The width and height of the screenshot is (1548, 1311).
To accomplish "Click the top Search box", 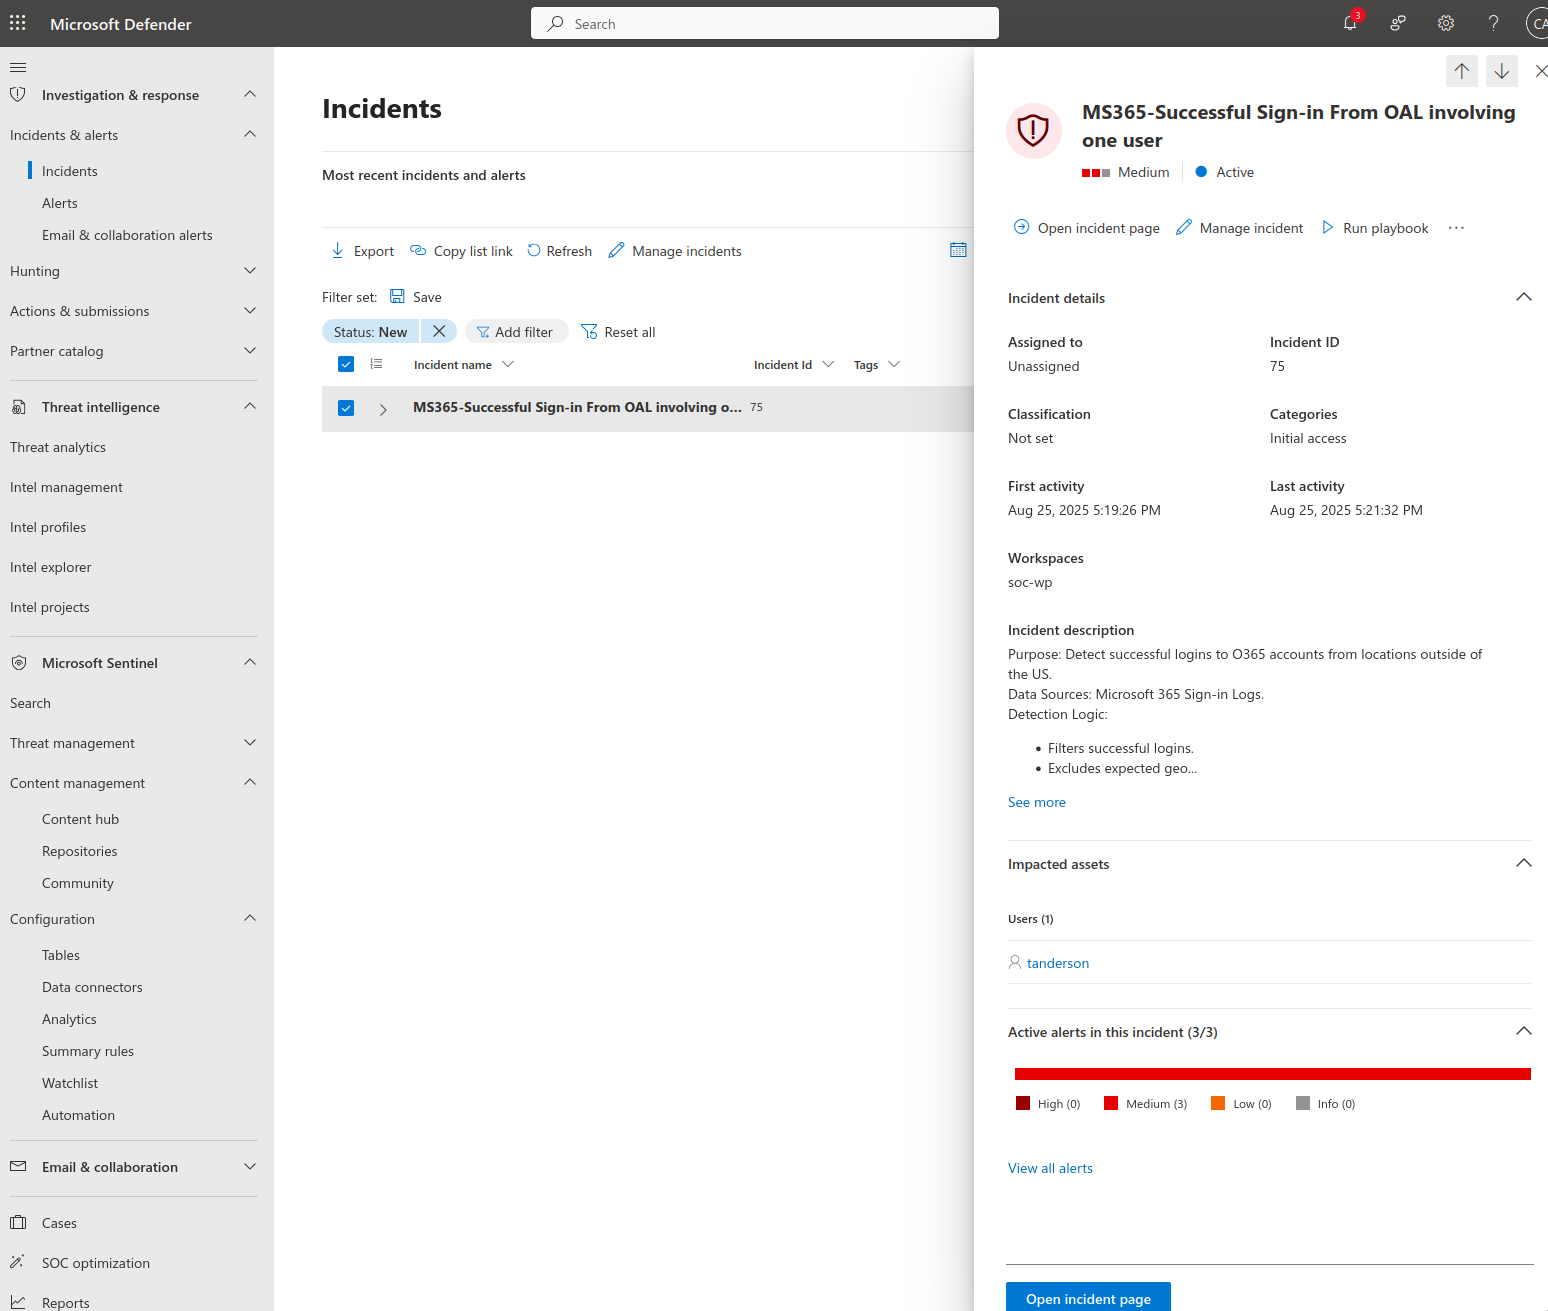I will point(765,23).
